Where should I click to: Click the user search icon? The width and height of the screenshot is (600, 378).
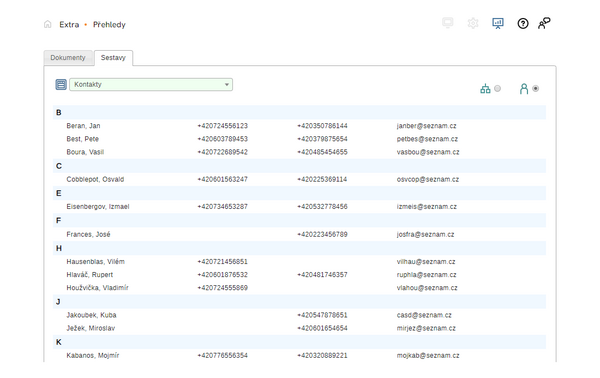(x=544, y=23)
